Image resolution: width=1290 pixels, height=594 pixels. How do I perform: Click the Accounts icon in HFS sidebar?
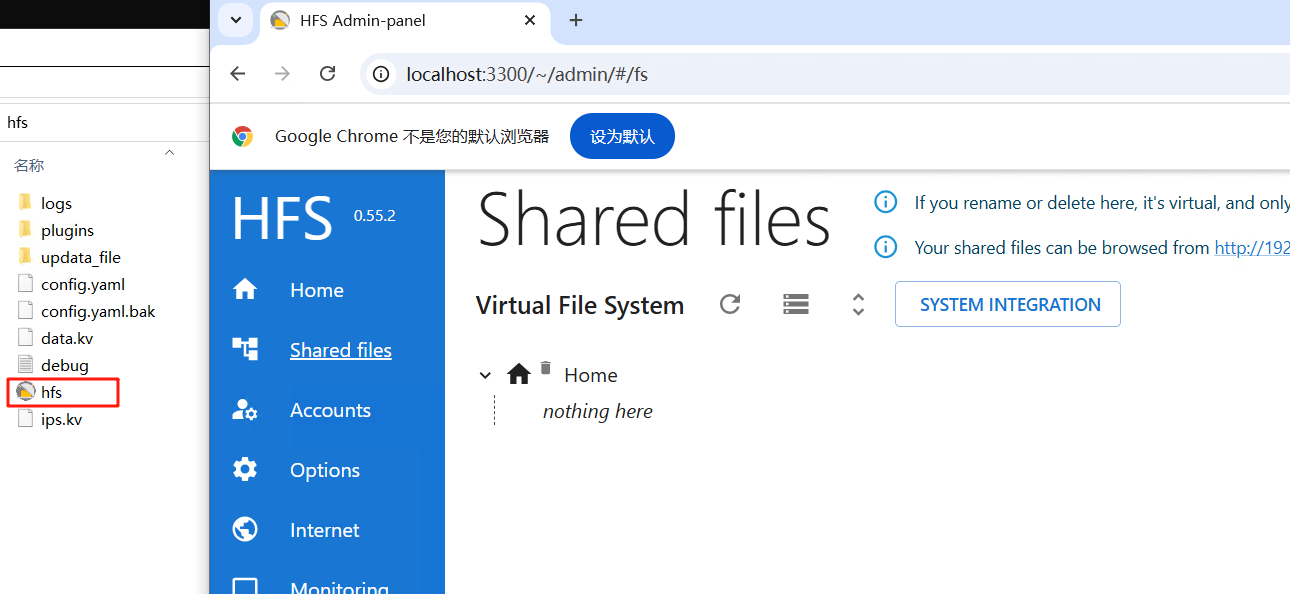pyautogui.click(x=245, y=410)
